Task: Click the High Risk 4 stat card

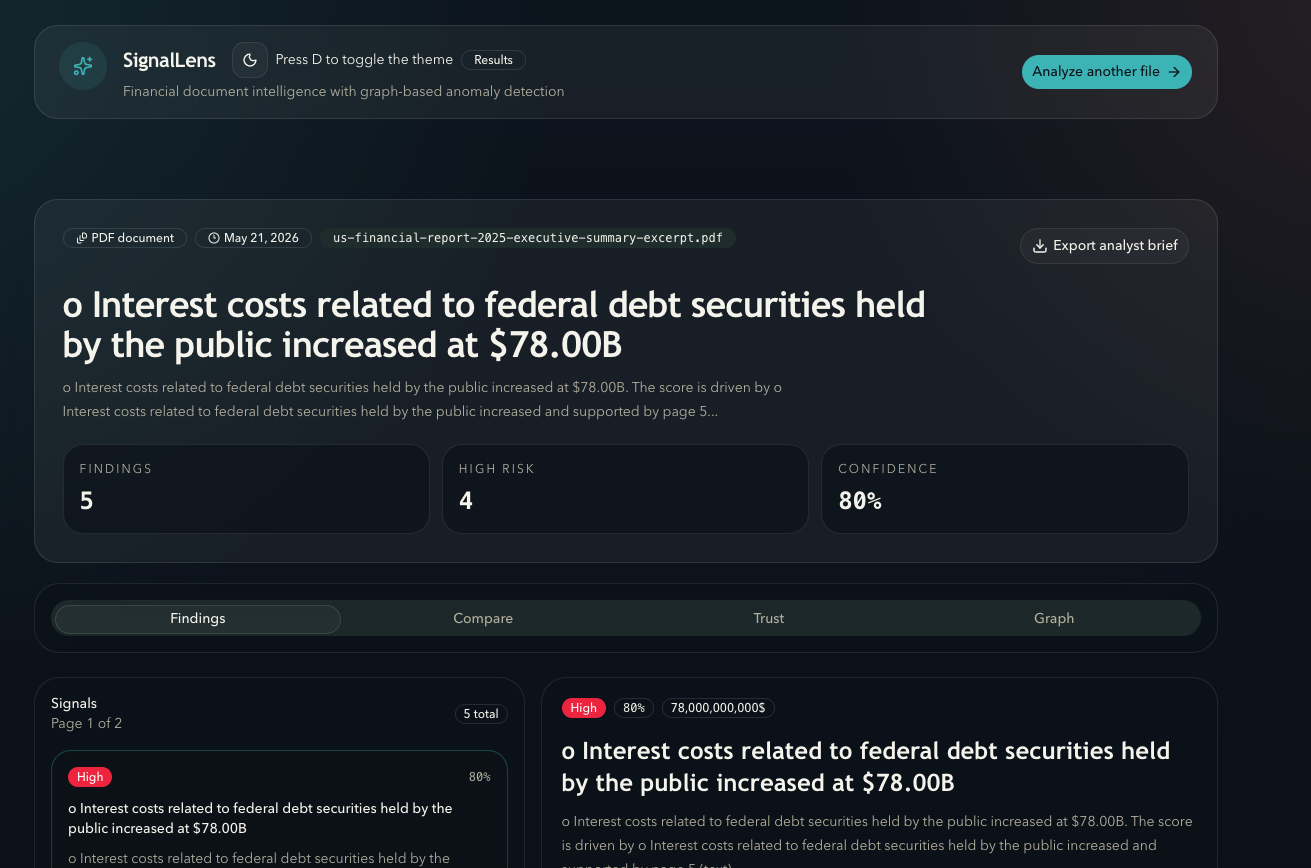Action: click(625, 489)
